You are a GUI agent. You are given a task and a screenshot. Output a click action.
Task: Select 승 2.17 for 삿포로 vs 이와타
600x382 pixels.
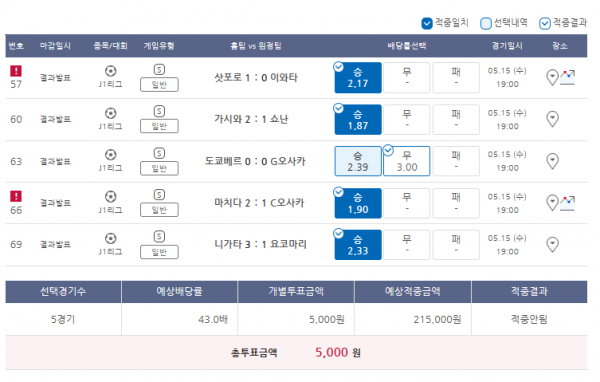(358, 78)
